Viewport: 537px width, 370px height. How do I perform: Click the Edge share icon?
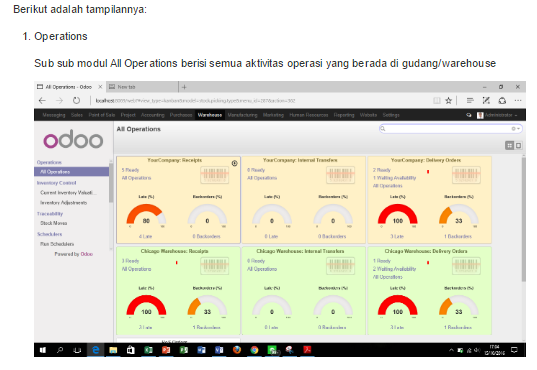pos(502,100)
